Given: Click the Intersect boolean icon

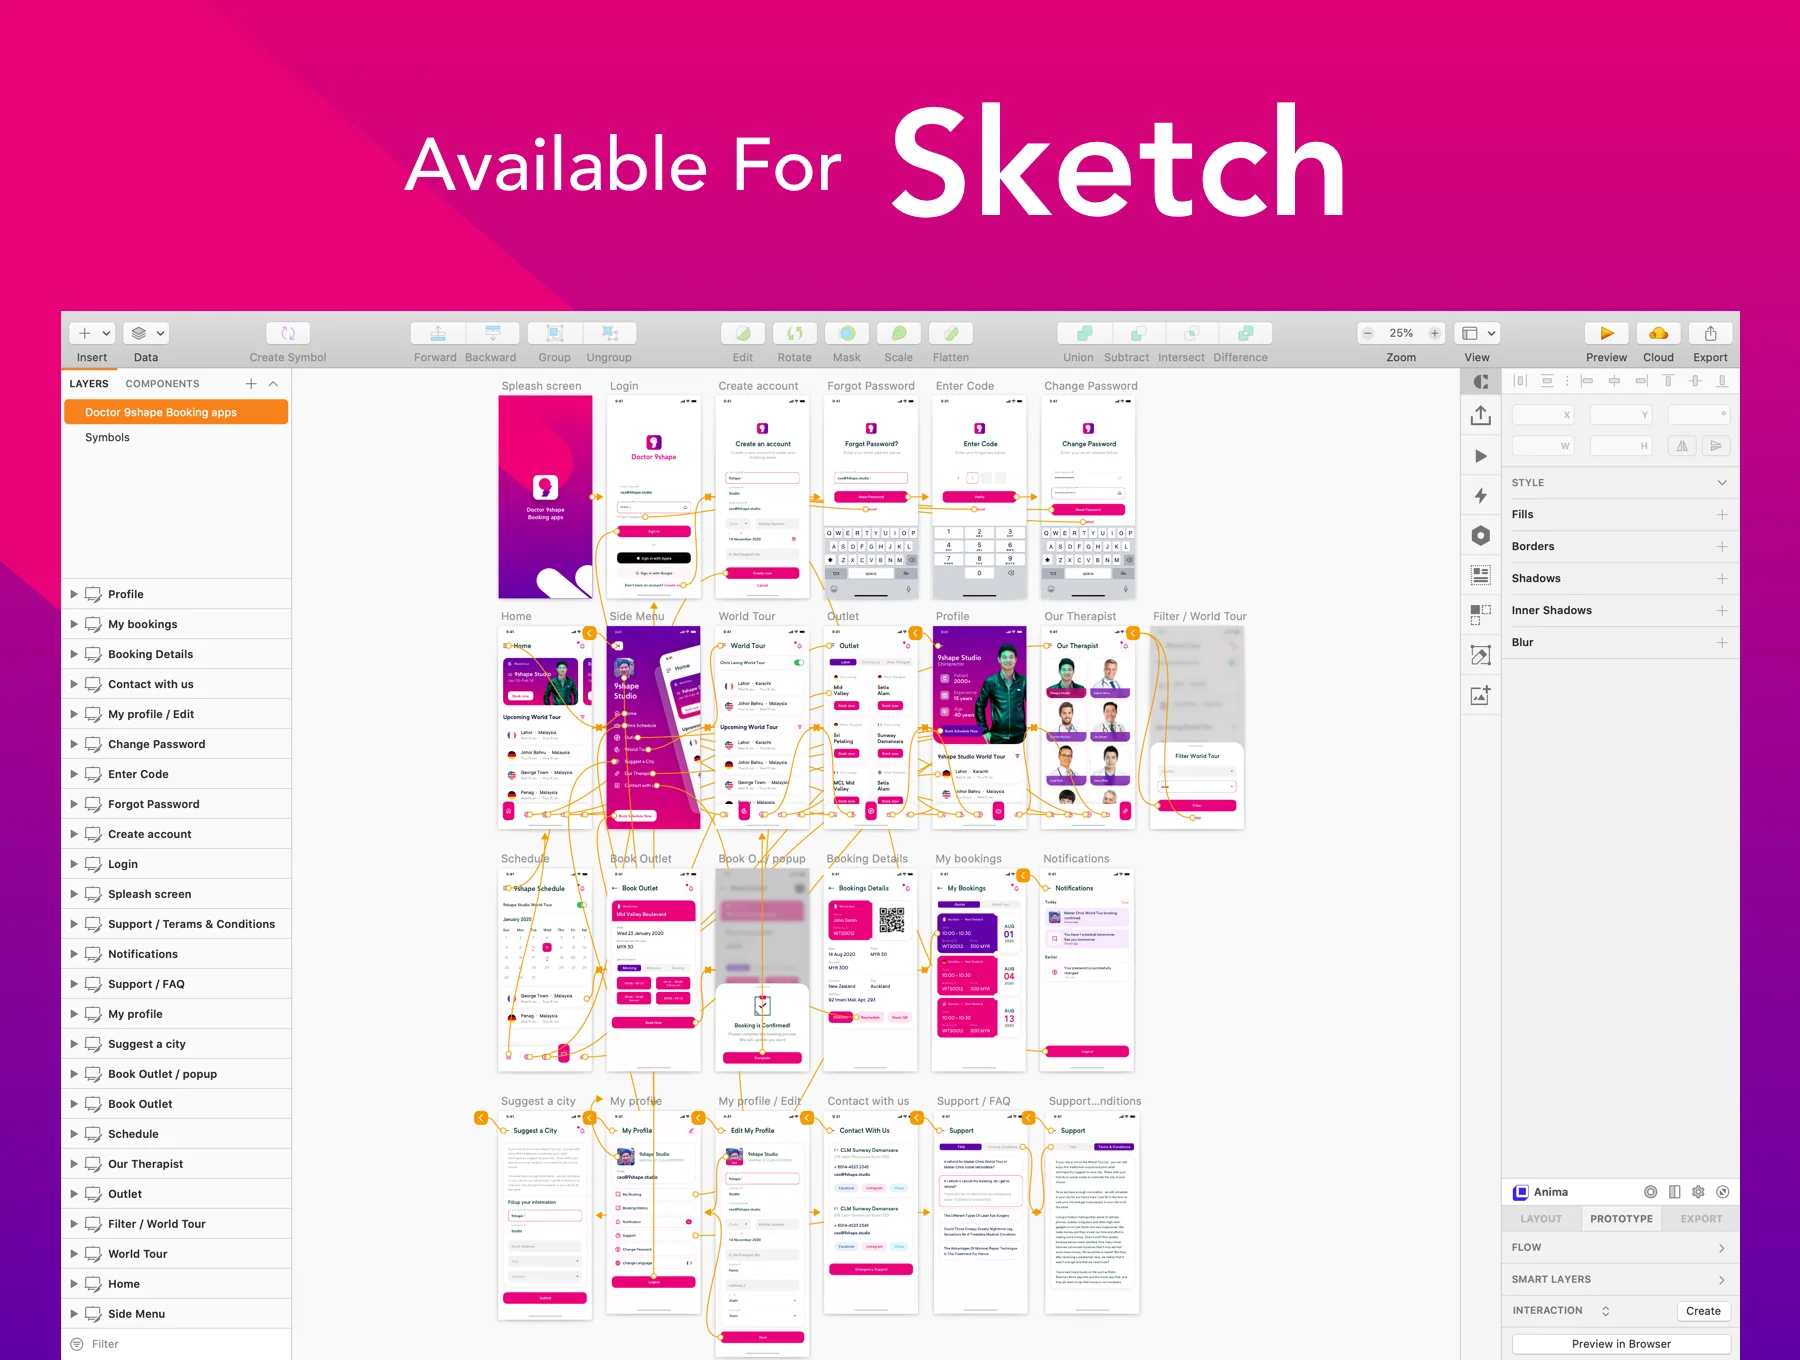Looking at the screenshot, I should (1192, 333).
